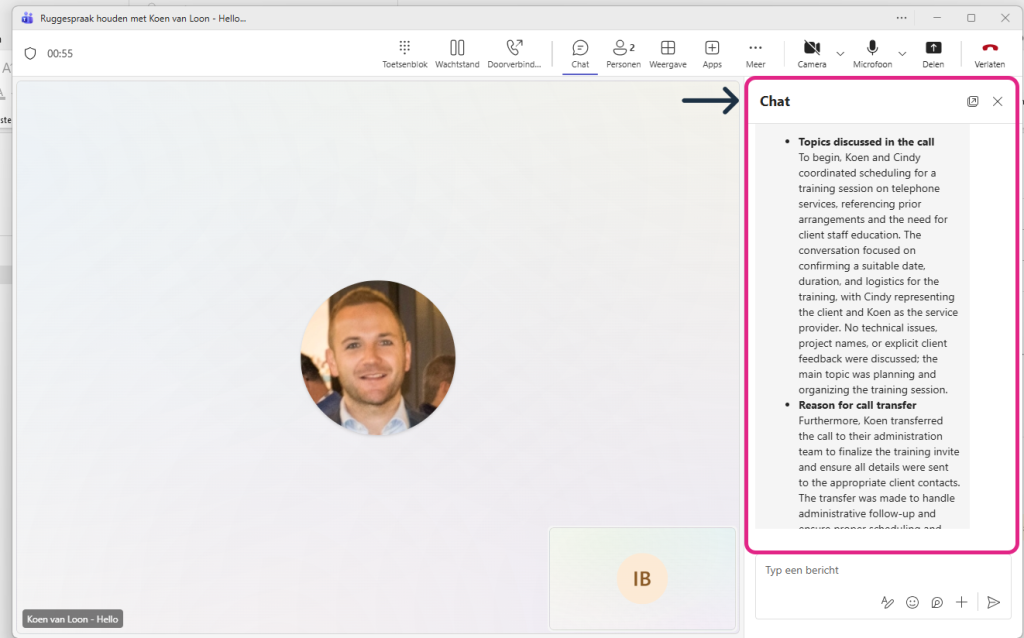1024x638 pixels.
Task: Leave the call with Verlaten
Action: pos(989,54)
